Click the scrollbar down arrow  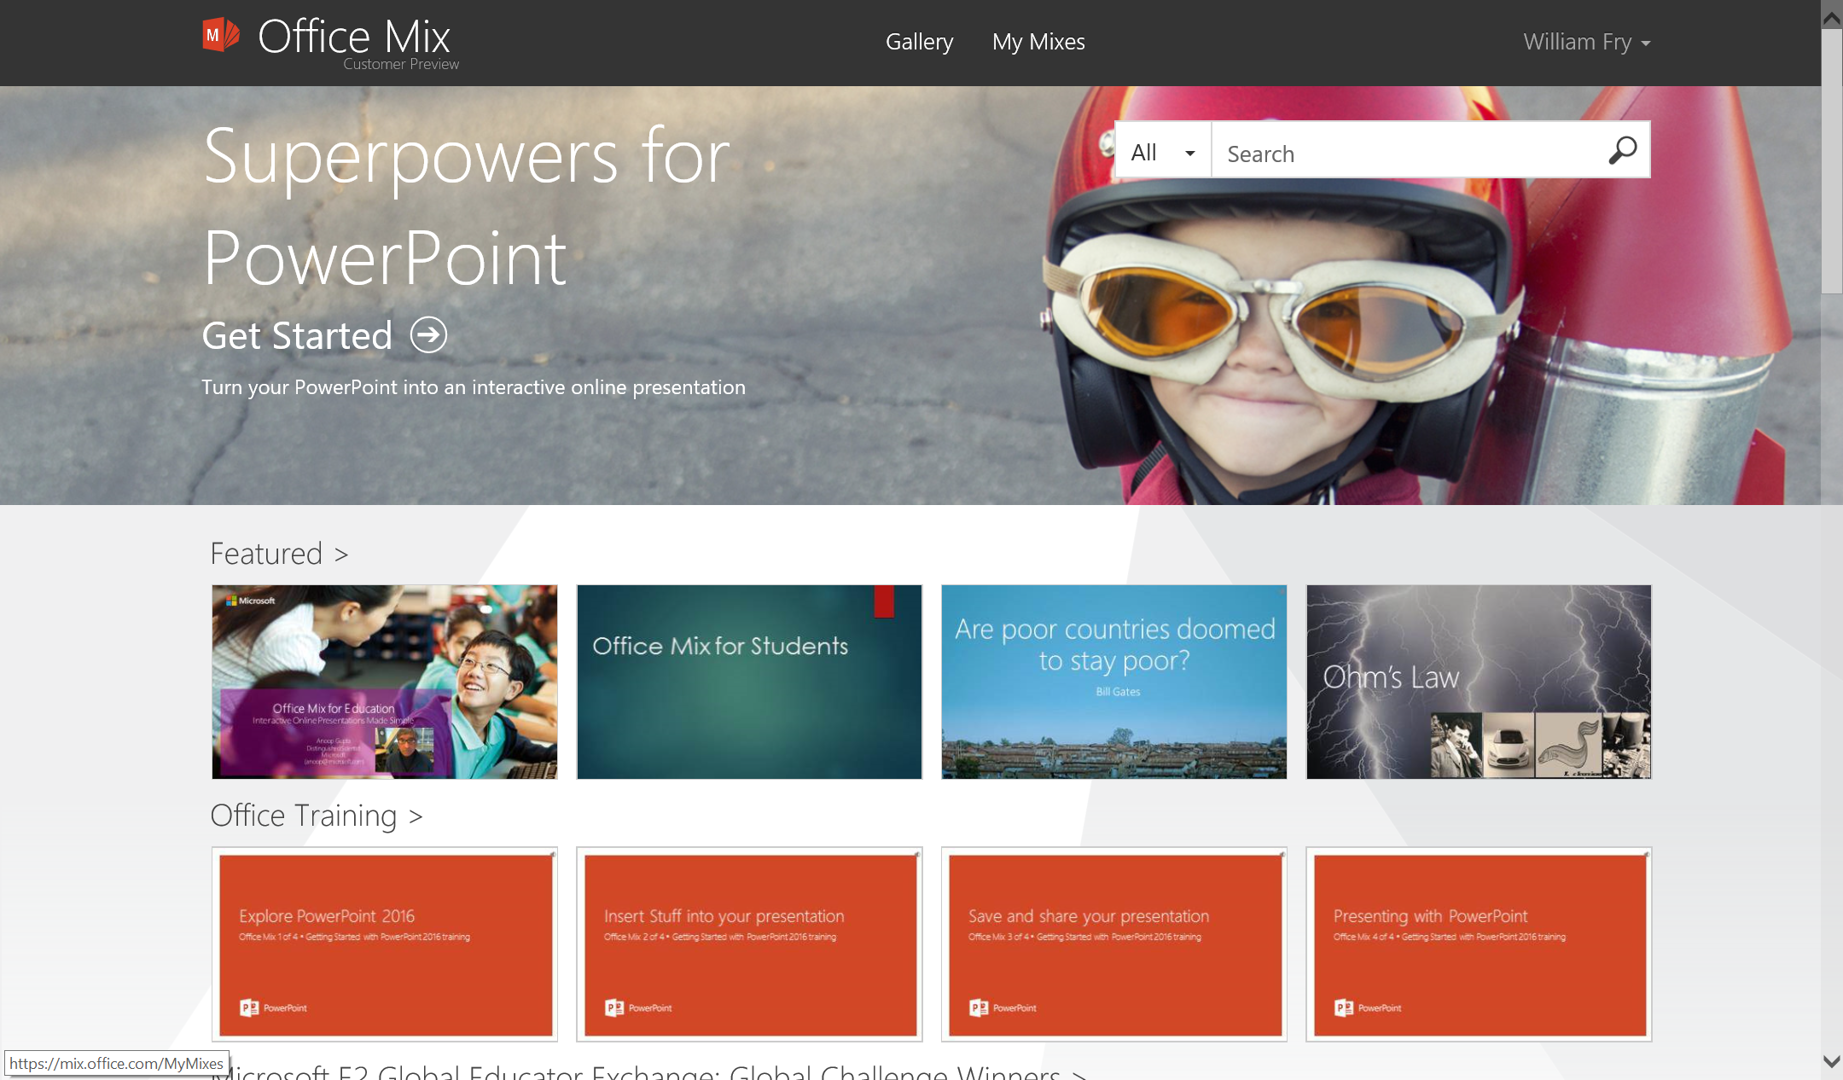pyautogui.click(x=1831, y=1062)
